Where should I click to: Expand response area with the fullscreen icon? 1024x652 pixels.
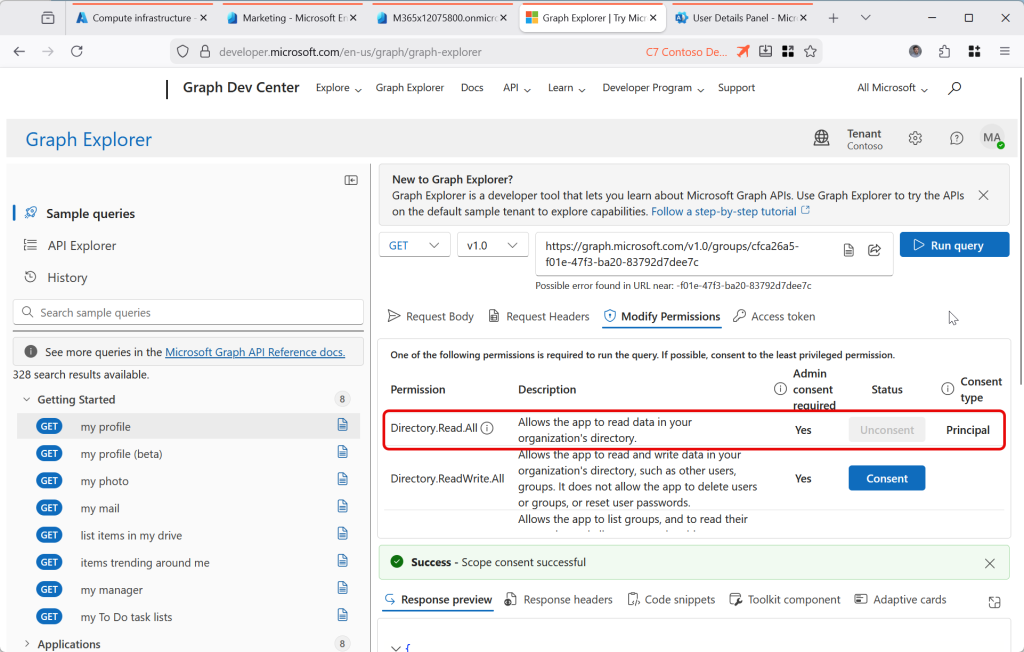click(994, 602)
